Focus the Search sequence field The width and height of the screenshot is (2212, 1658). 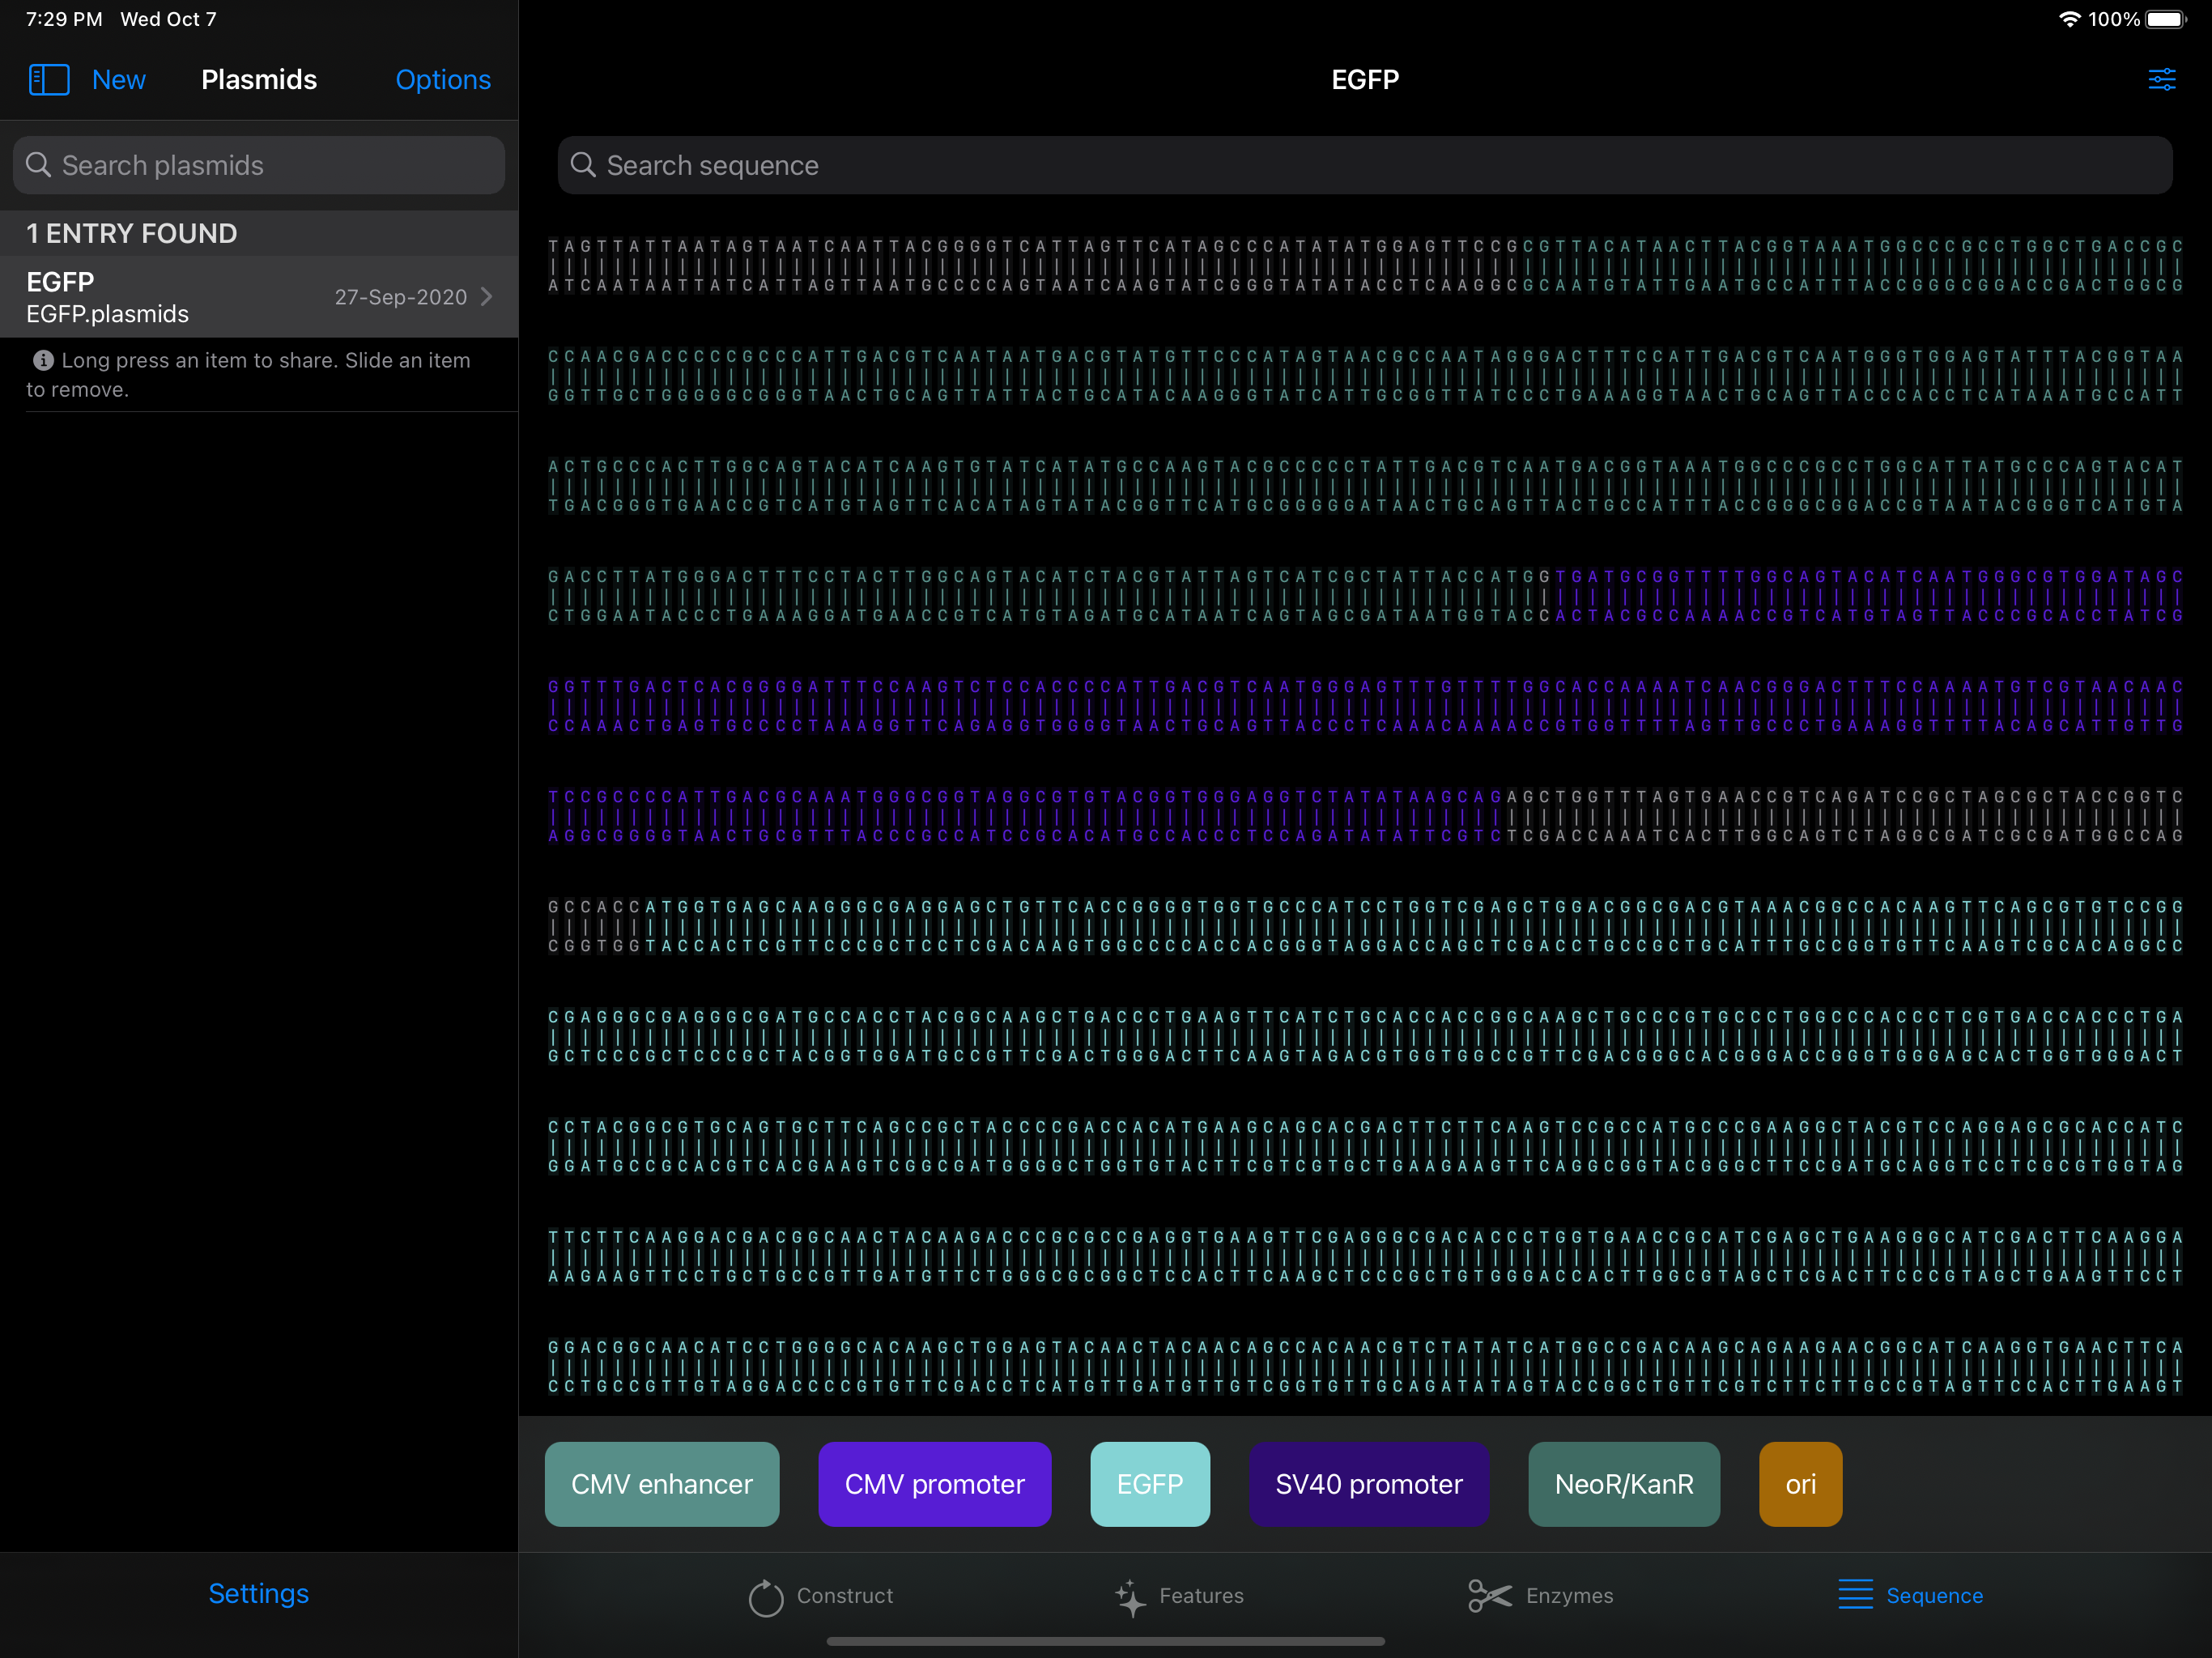(1364, 165)
